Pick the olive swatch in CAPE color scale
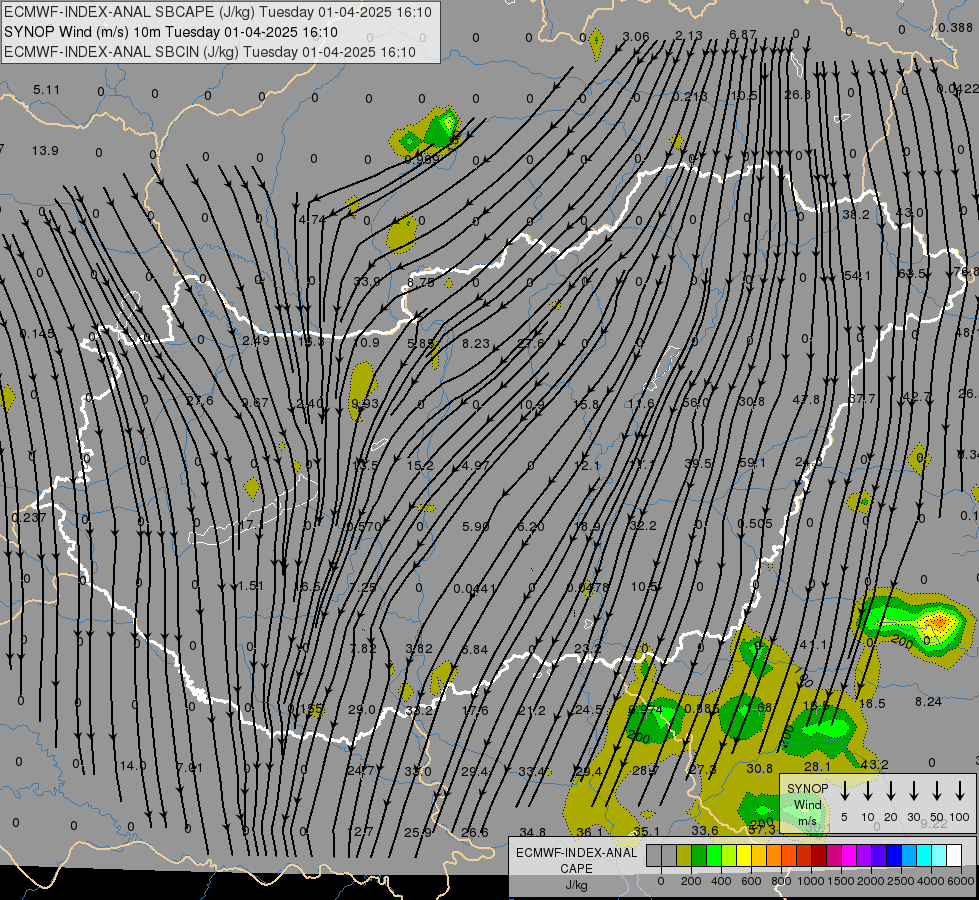Image resolution: width=979 pixels, height=900 pixels. tap(684, 855)
